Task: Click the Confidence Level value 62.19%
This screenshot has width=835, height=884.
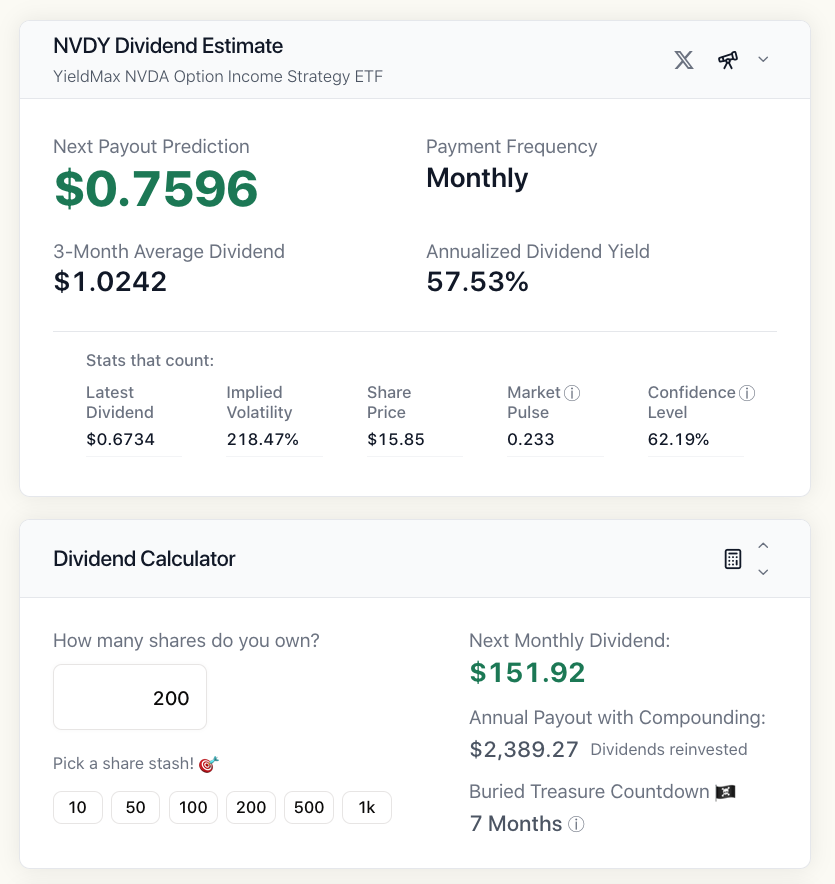Action: (678, 439)
